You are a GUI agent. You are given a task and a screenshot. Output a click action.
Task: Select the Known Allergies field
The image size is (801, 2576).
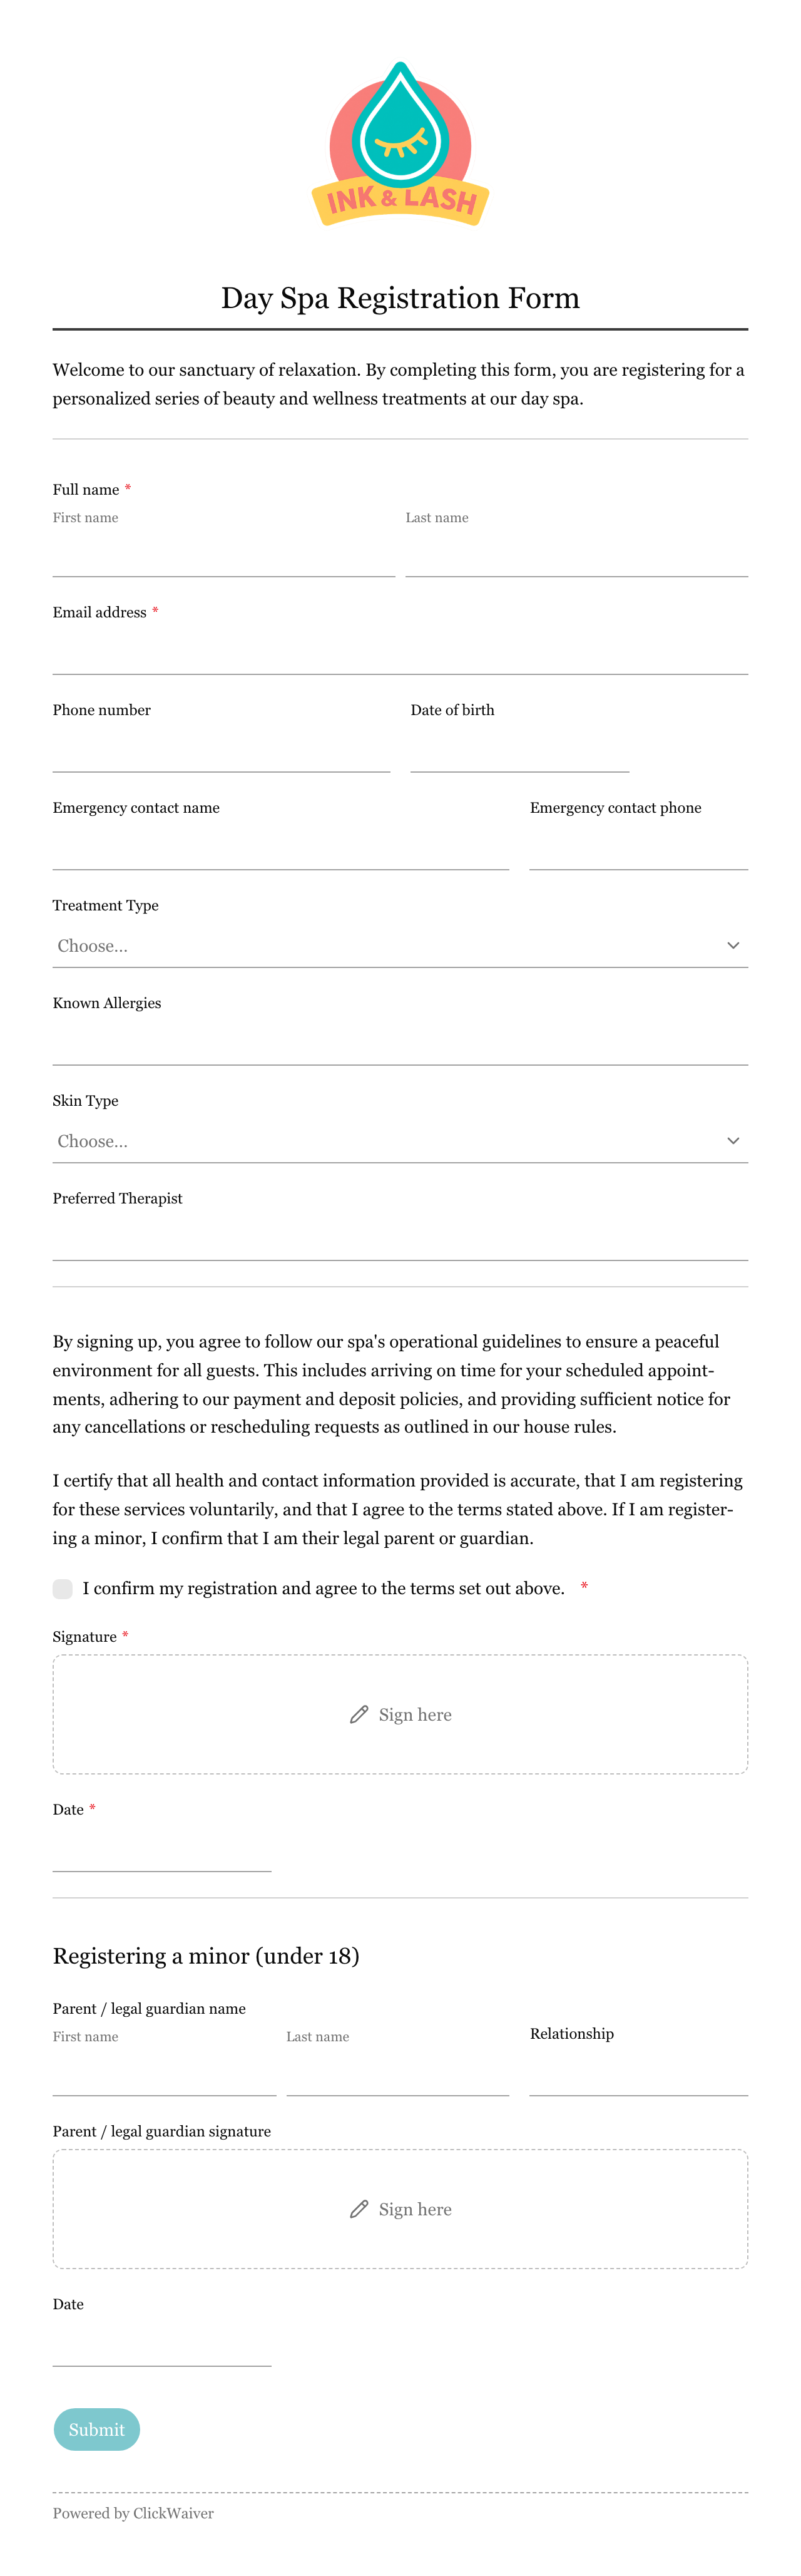point(400,1044)
